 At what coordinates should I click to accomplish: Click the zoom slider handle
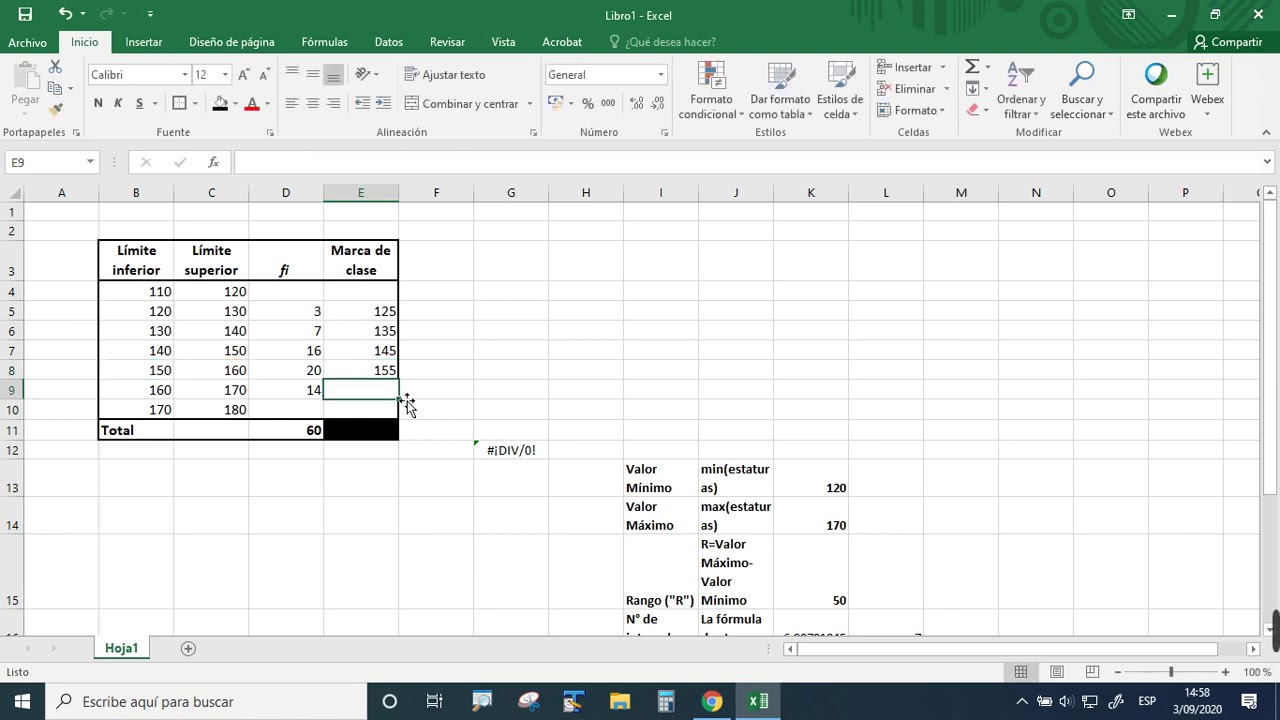click(1171, 672)
